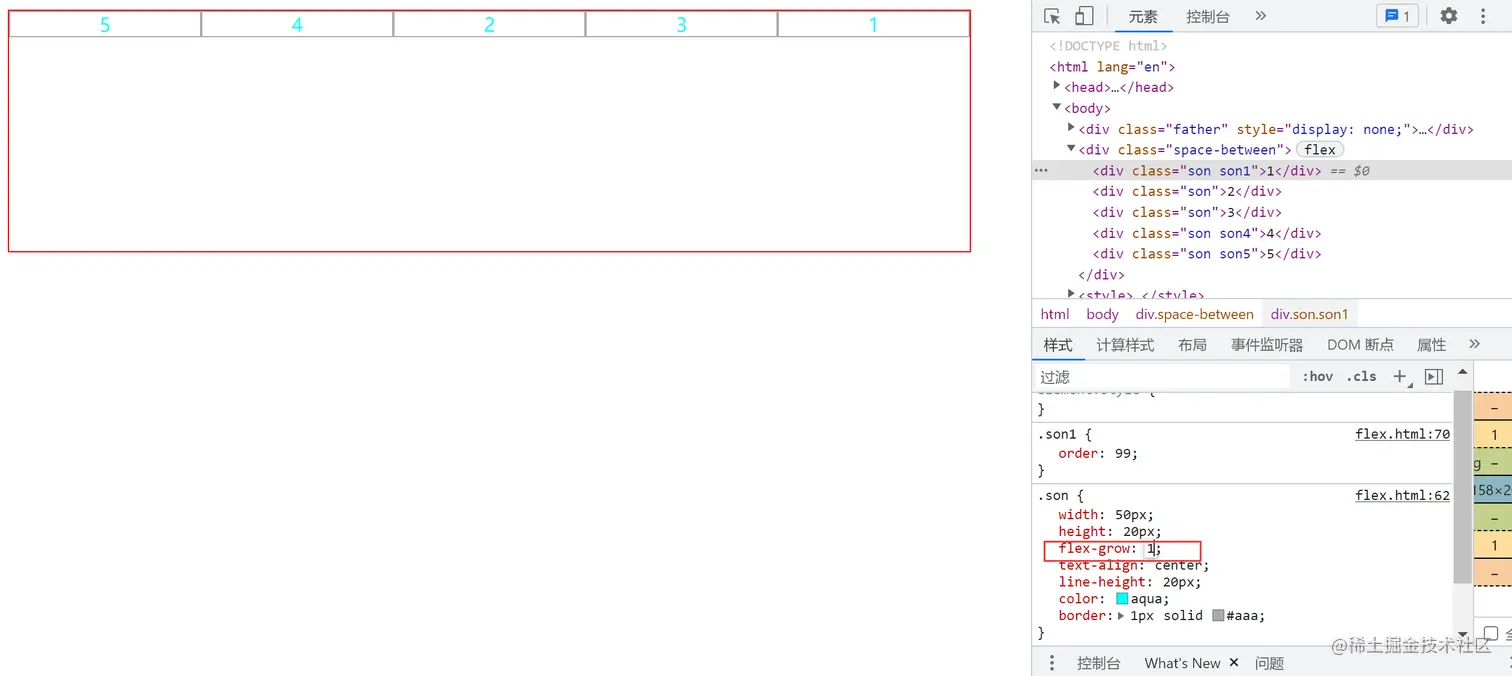The width and height of the screenshot is (1512, 676).
Task: Open flex.html:70 source link
Action: pos(1402,434)
